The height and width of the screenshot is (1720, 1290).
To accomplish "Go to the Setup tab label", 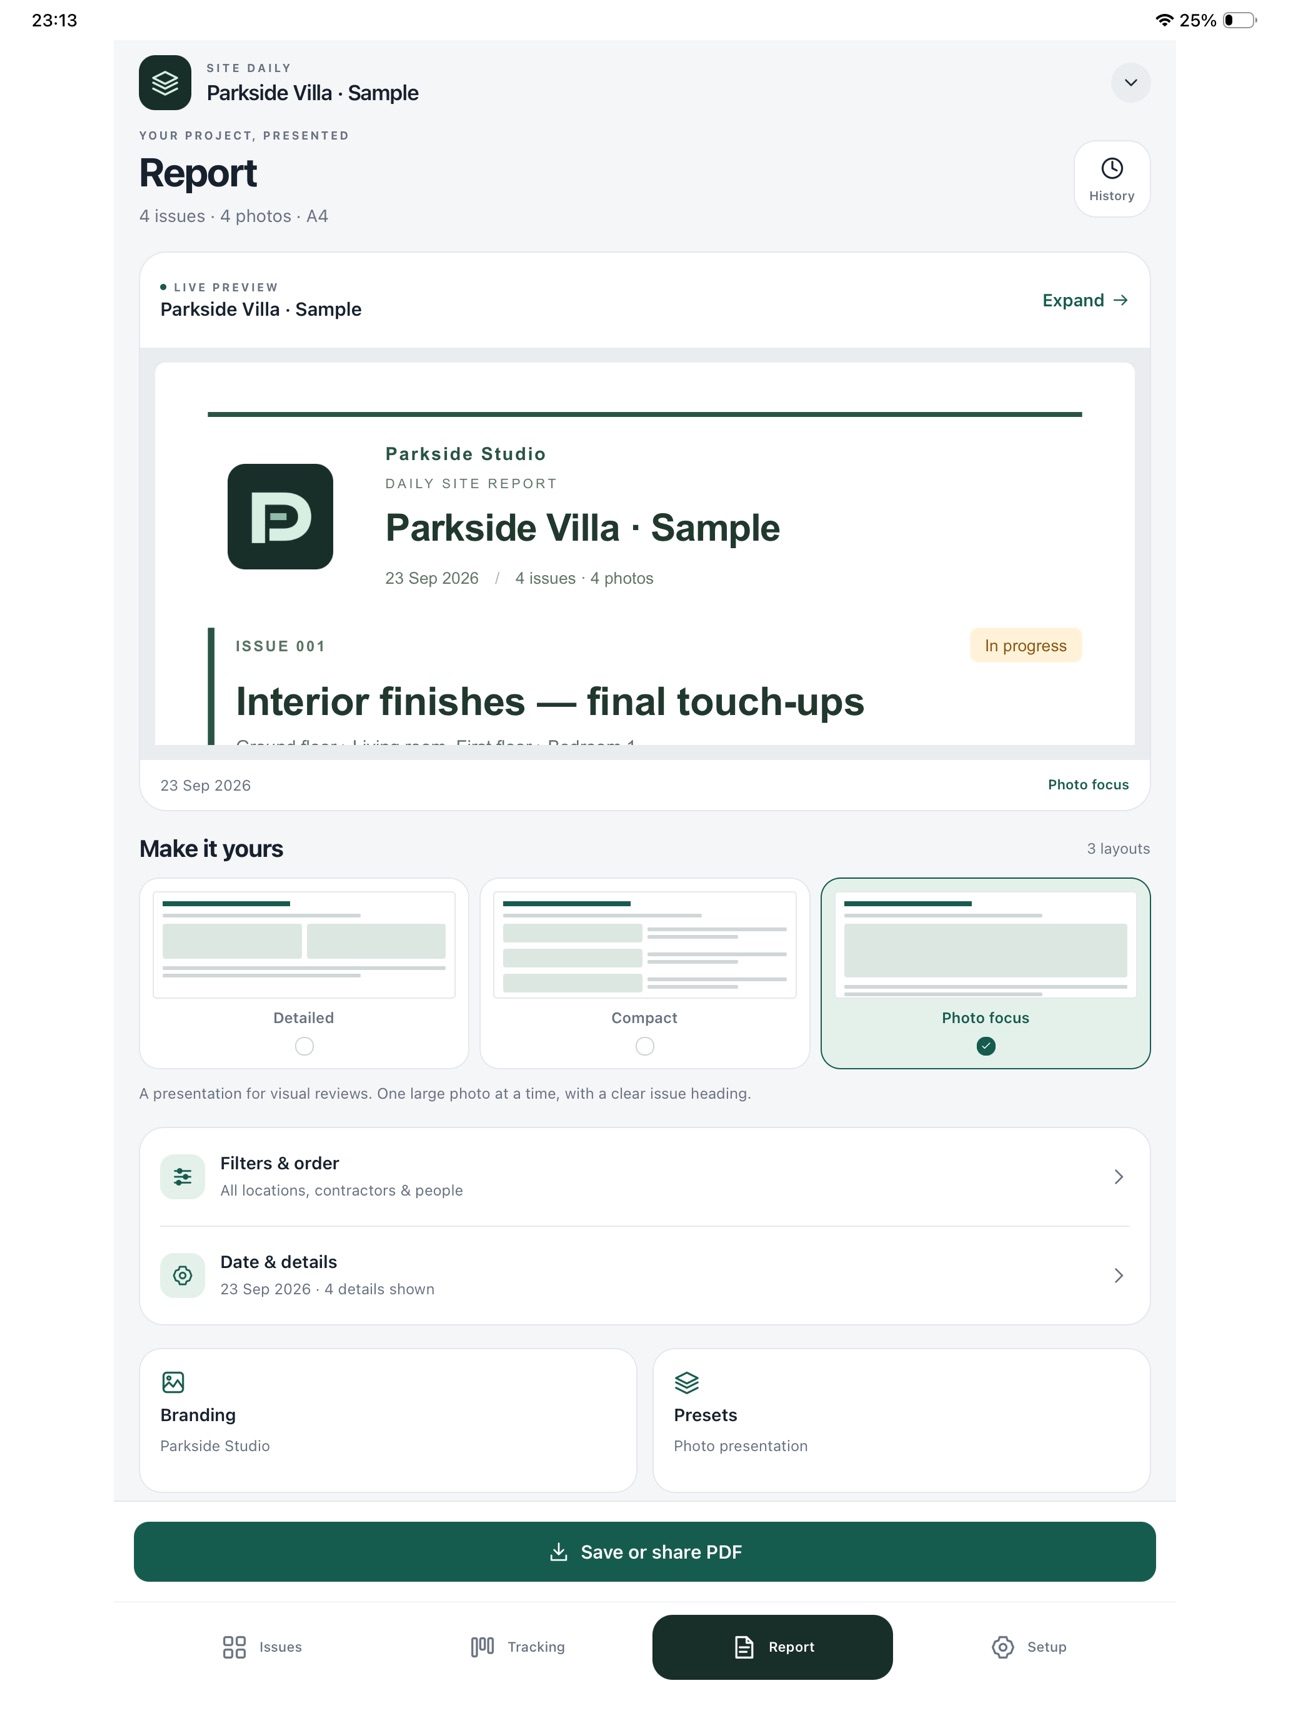I will [1047, 1647].
